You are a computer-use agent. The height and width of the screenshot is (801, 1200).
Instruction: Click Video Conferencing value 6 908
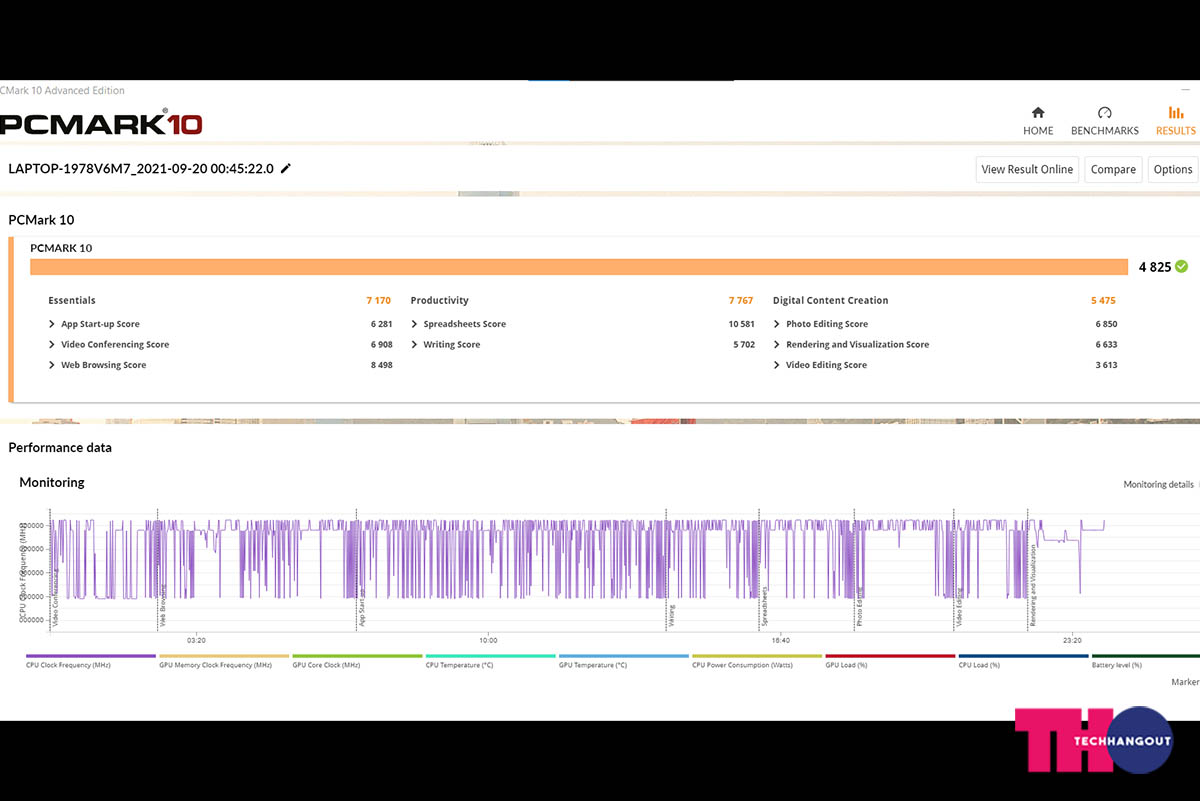pyautogui.click(x=381, y=344)
